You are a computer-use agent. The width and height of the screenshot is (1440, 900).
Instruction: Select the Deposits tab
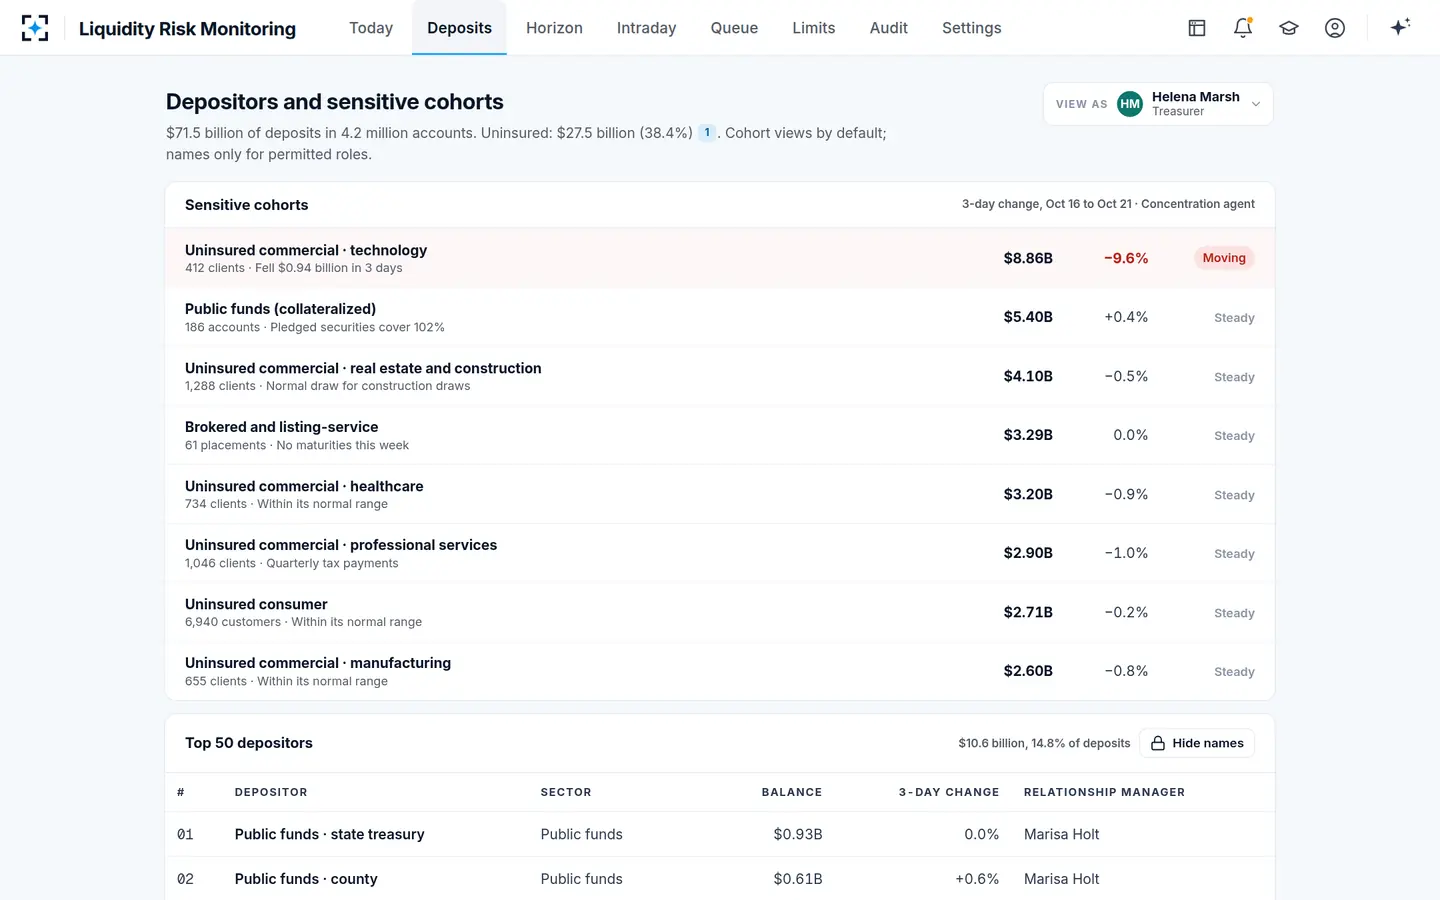coord(459,28)
